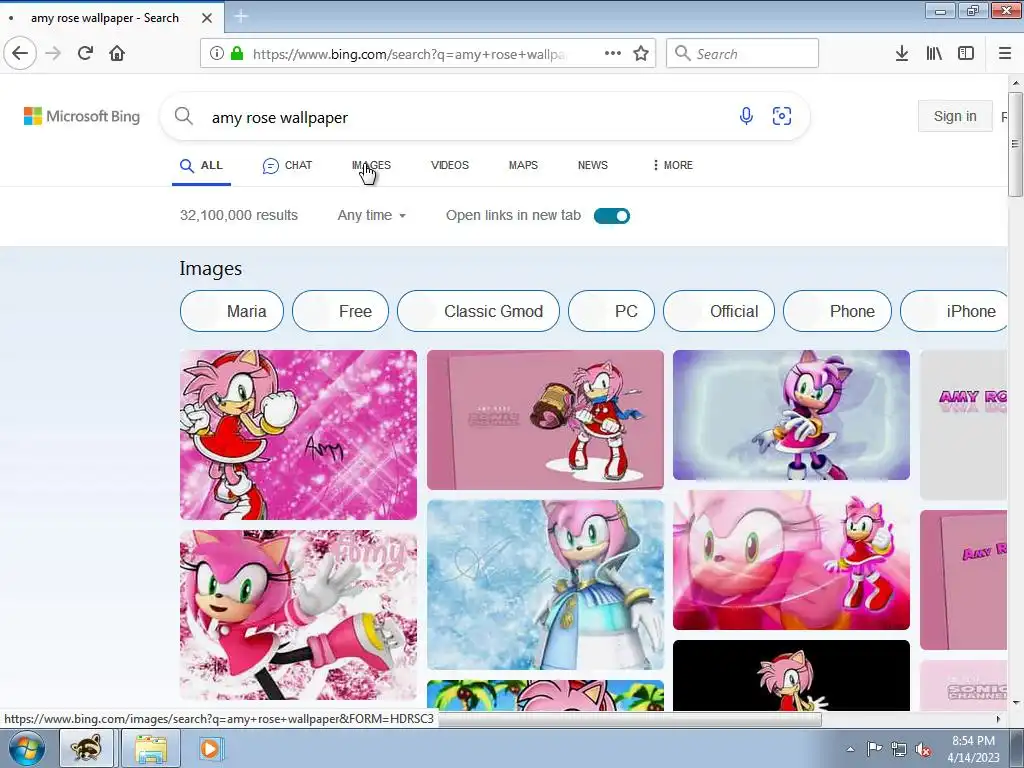
Task: Open the Downloads panel
Action: pos(902,53)
